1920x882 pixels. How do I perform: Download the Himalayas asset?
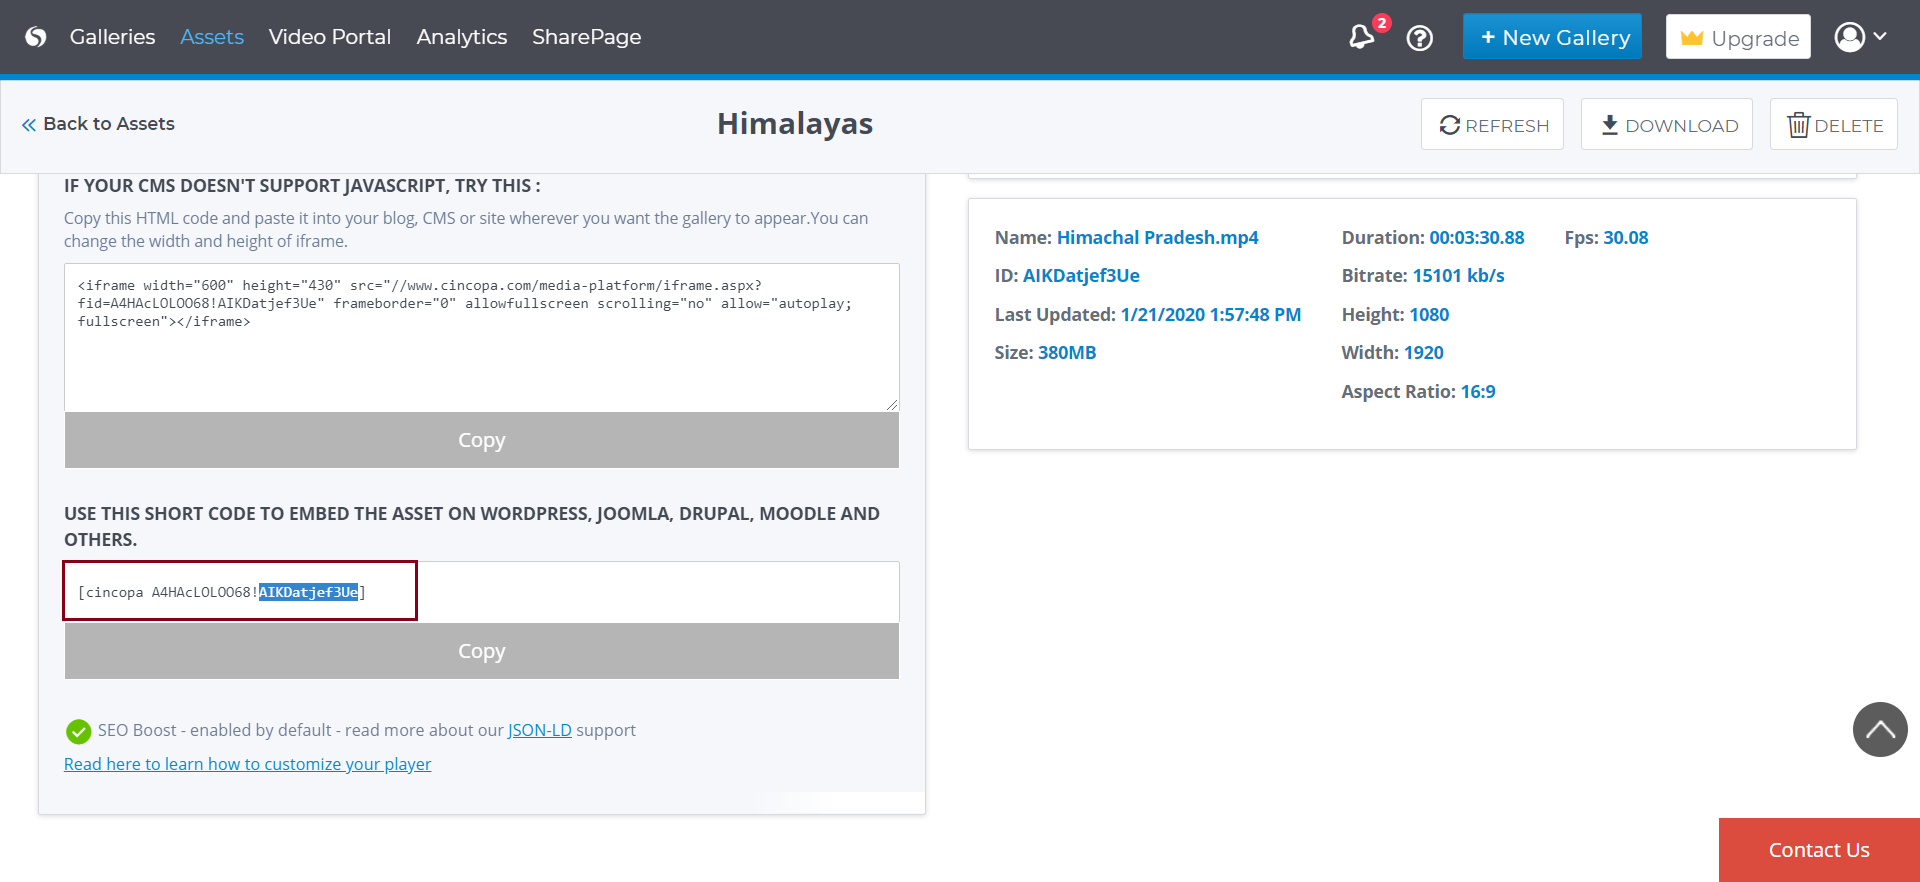click(1667, 125)
